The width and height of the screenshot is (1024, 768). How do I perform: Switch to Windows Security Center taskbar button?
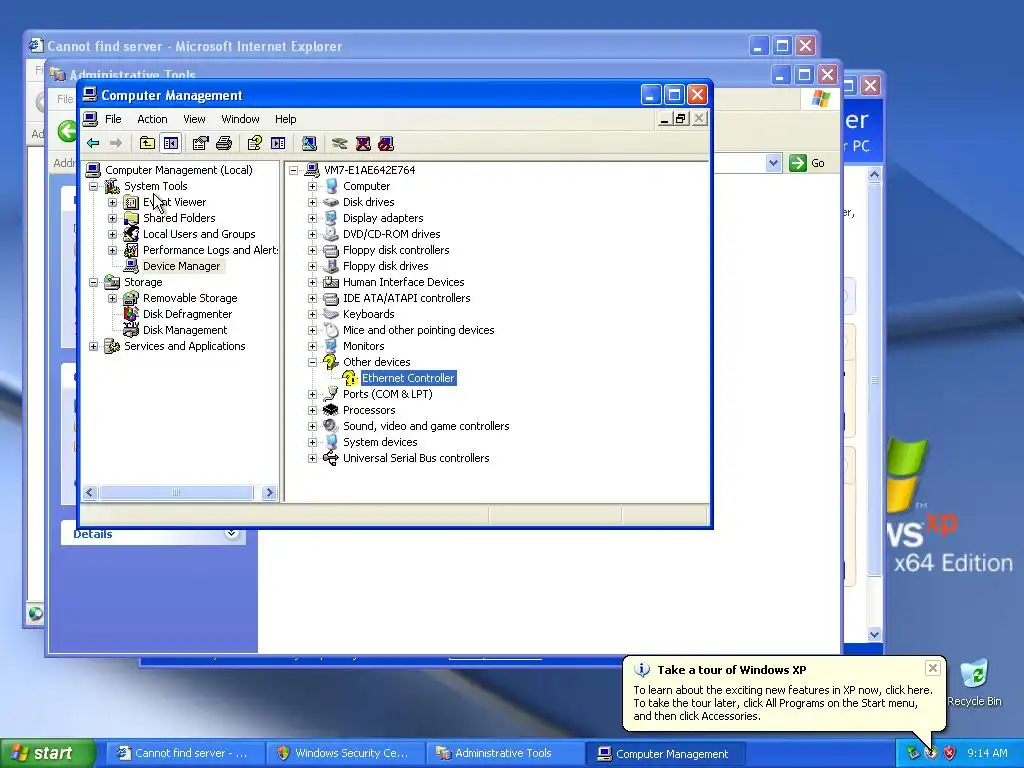coord(345,753)
